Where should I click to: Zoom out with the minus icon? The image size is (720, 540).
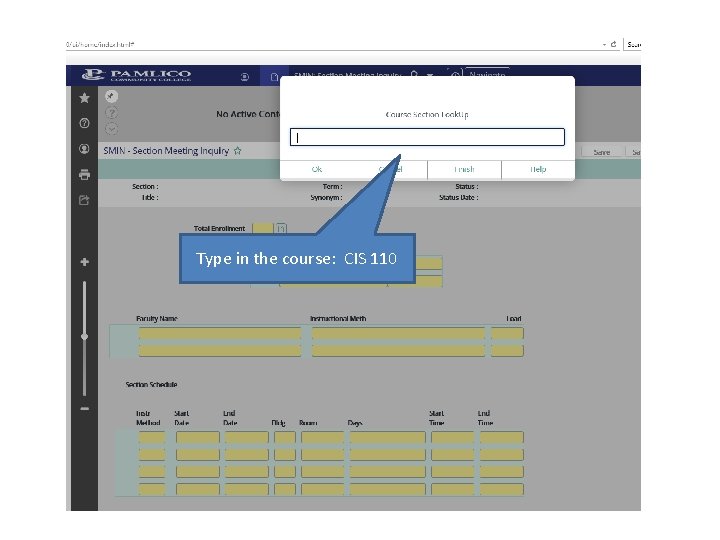[x=84, y=408]
